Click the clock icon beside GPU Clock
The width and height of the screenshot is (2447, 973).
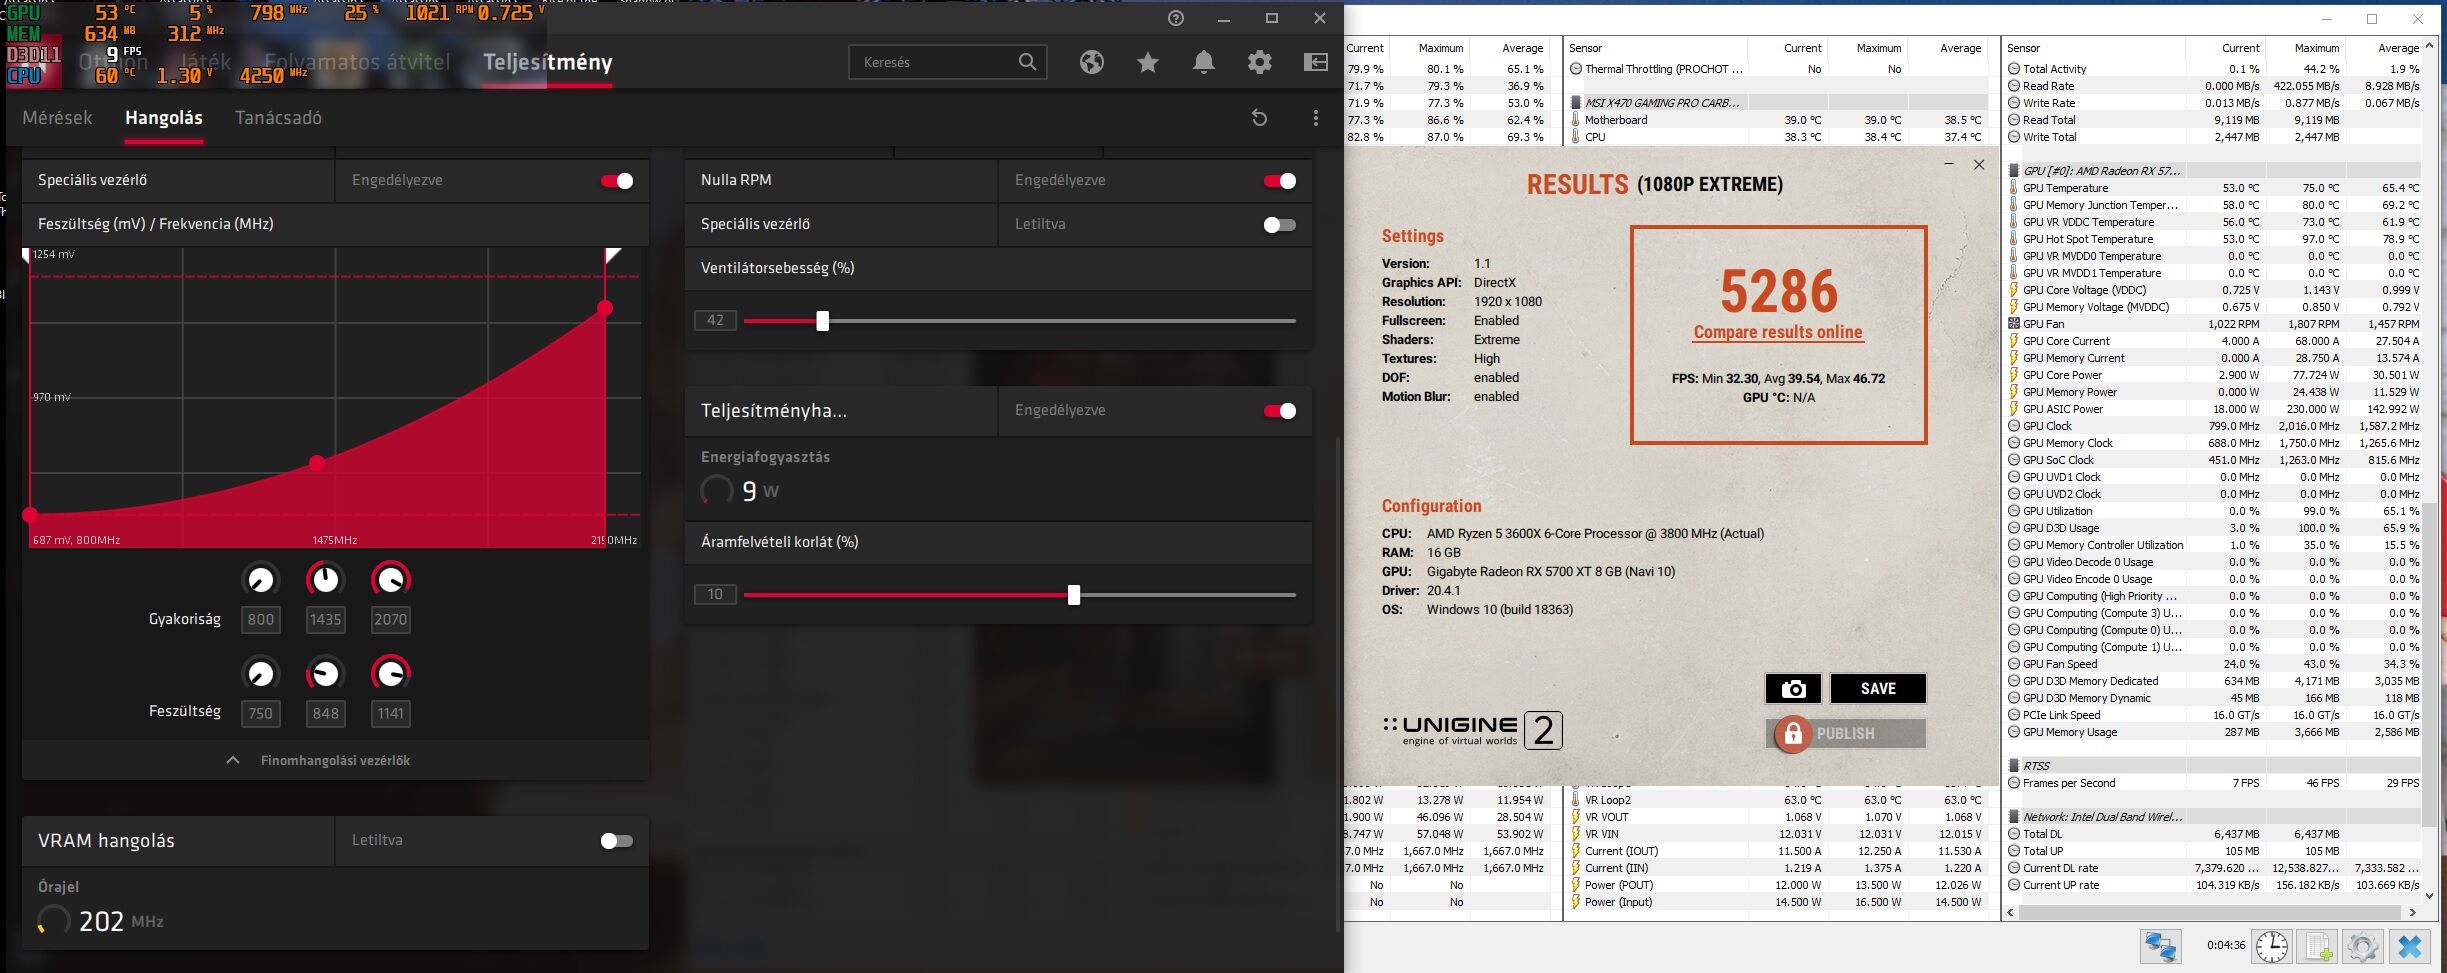pos(2014,426)
